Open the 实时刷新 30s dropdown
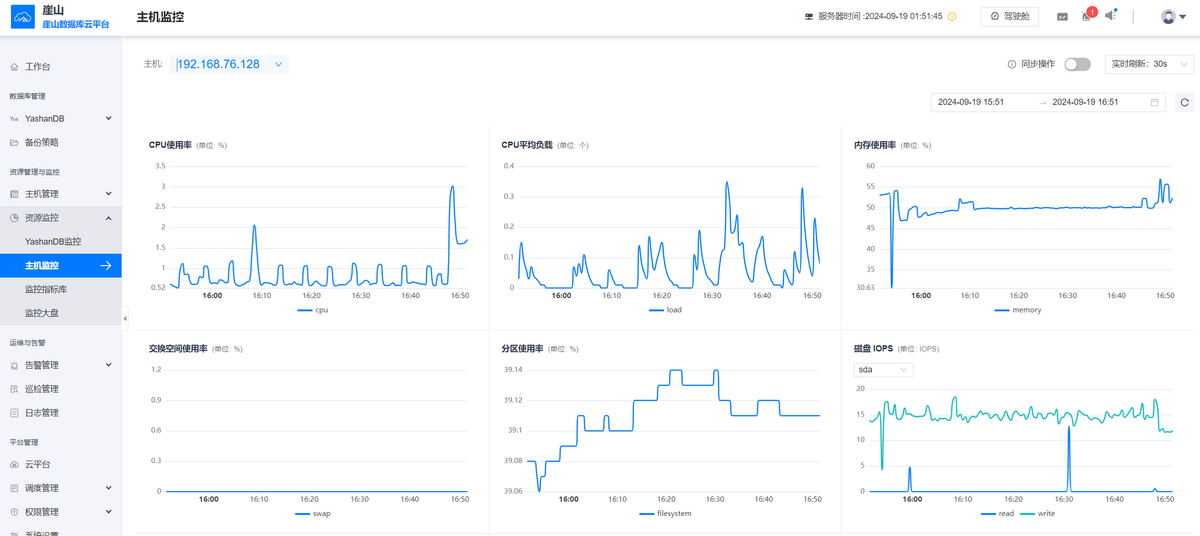Screen dimensions: 1200x536 click(x=1149, y=64)
